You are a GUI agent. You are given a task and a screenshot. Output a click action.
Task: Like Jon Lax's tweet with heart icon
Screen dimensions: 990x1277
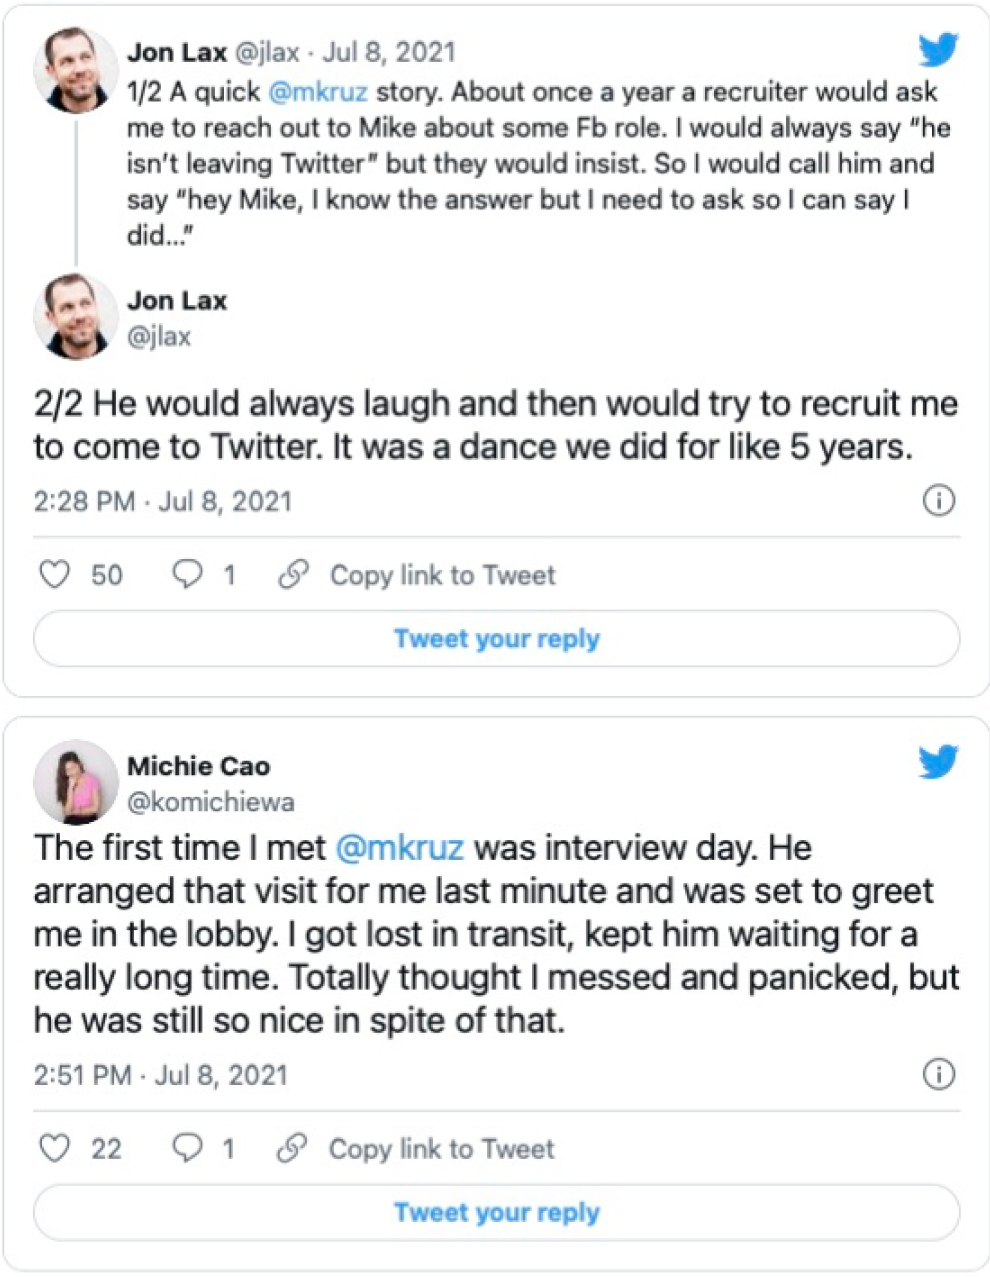click(x=54, y=575)
